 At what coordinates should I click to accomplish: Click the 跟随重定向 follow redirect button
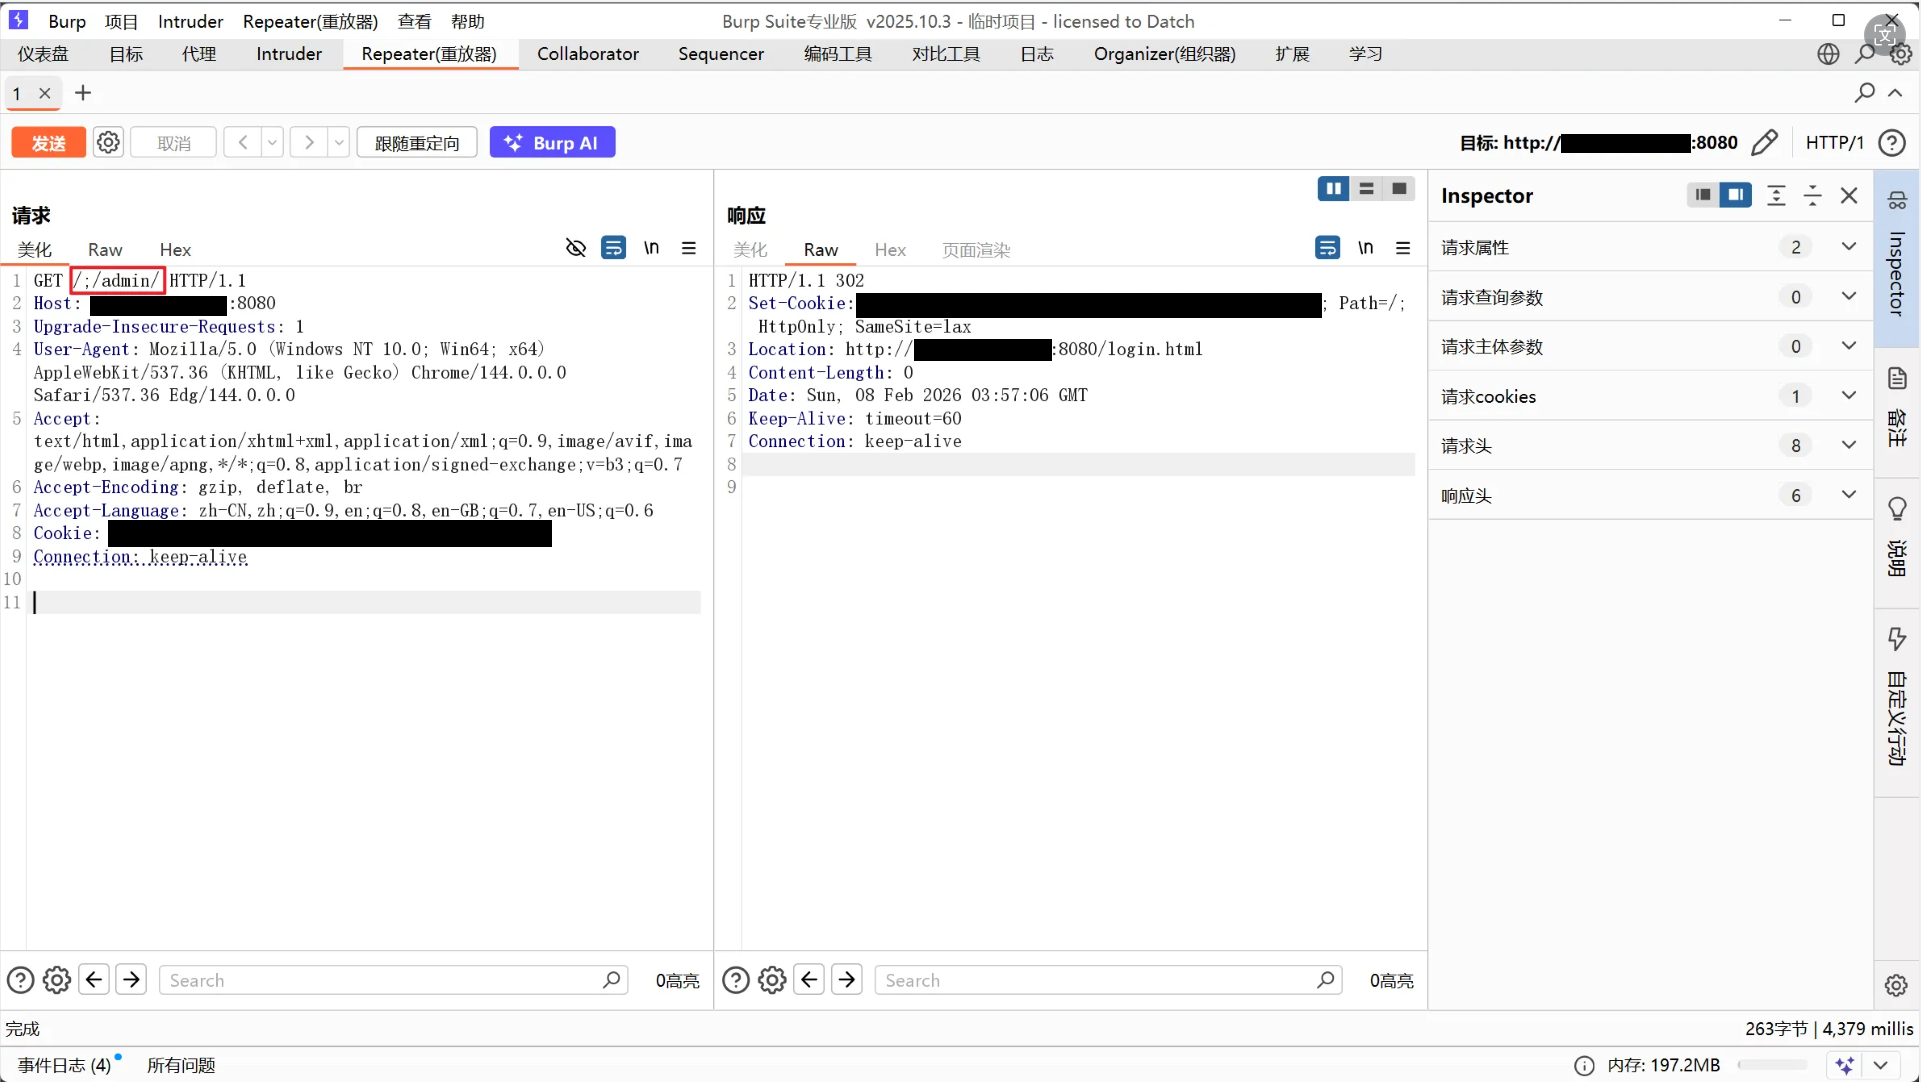tap(417, 143)
